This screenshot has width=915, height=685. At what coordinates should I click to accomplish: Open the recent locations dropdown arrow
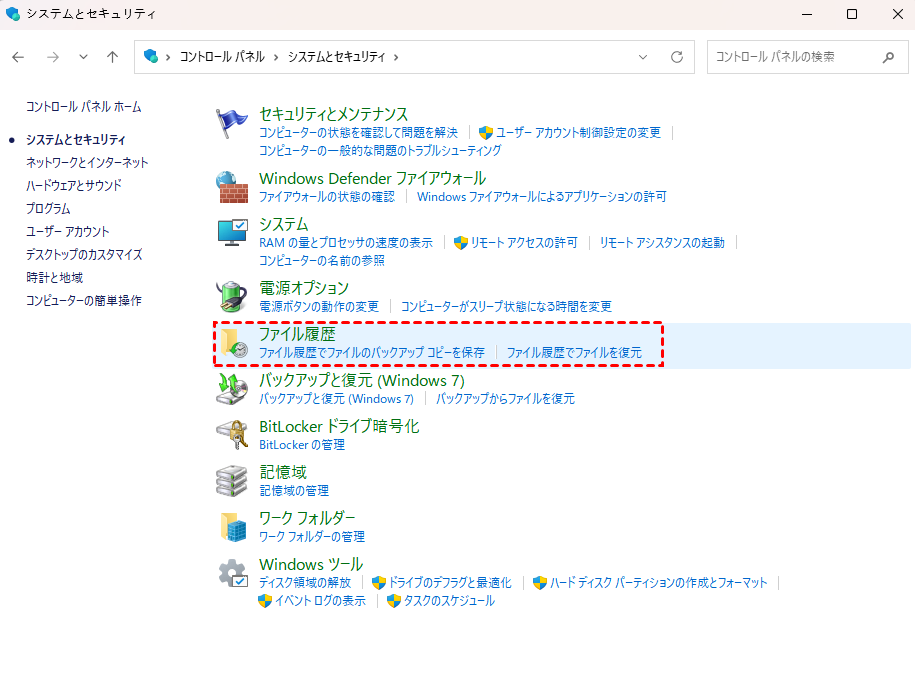pos(83,57)
